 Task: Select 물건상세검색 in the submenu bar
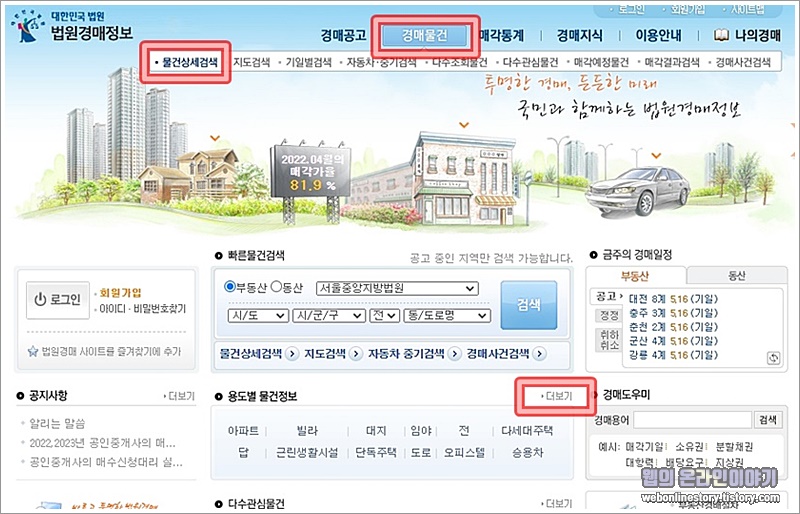189,62
